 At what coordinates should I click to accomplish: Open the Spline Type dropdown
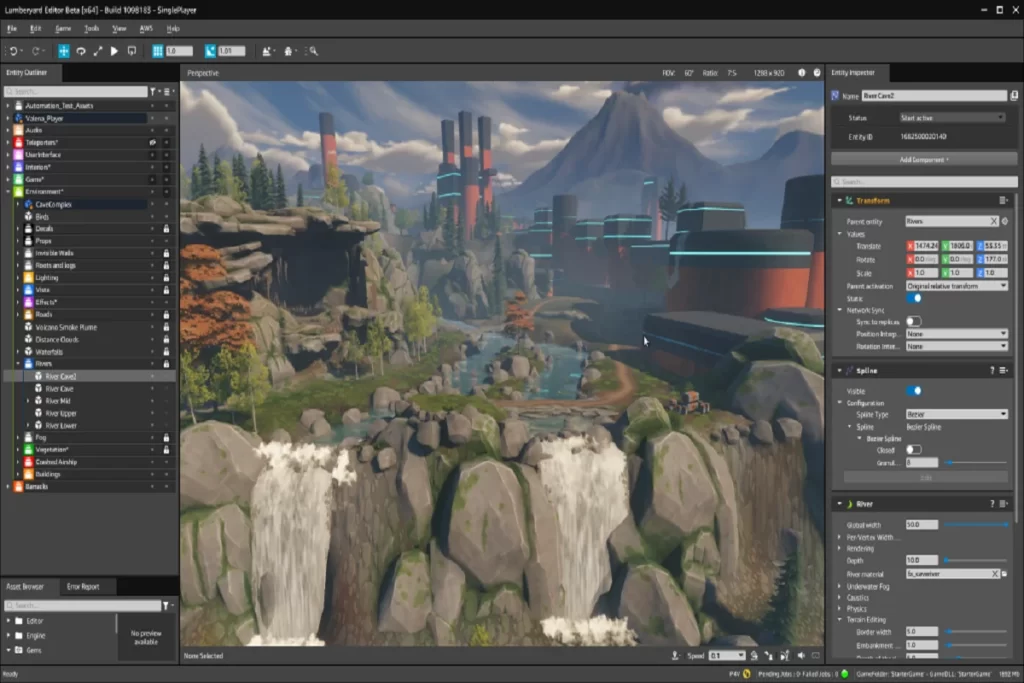(x=956, y=414)
